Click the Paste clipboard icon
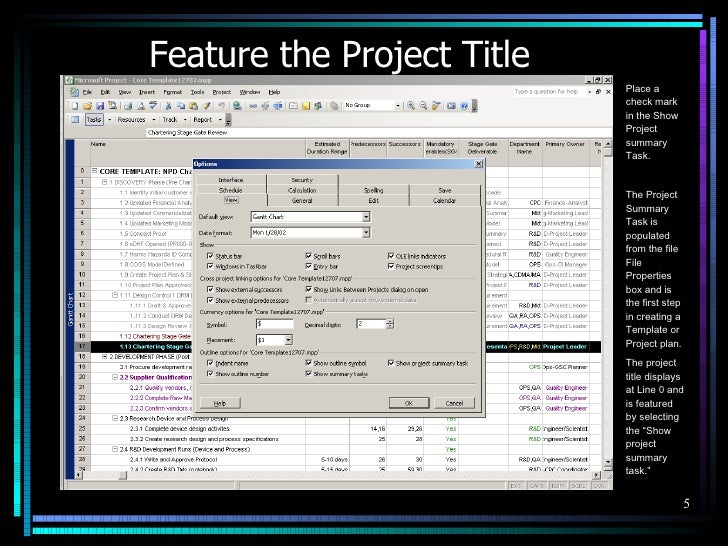This screenshot has height=546, width=728. tap(194, 106)
